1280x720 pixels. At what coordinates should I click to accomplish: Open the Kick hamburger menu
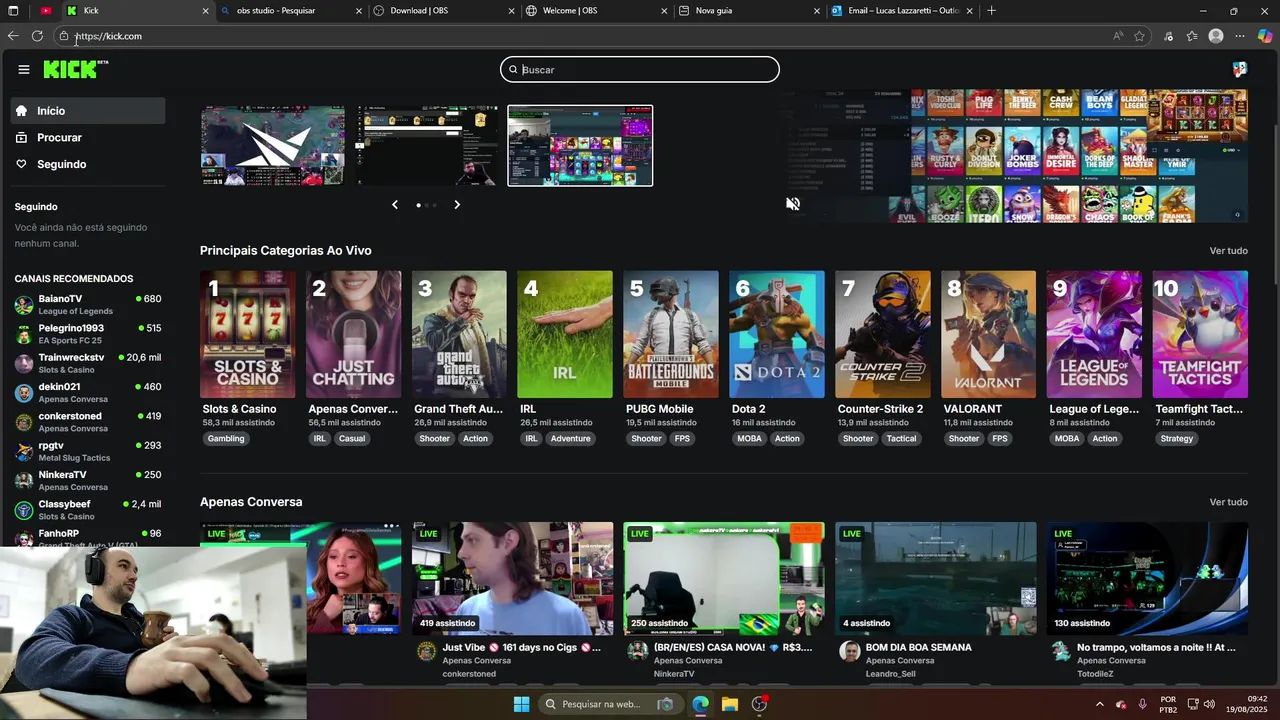coord(24,69)
